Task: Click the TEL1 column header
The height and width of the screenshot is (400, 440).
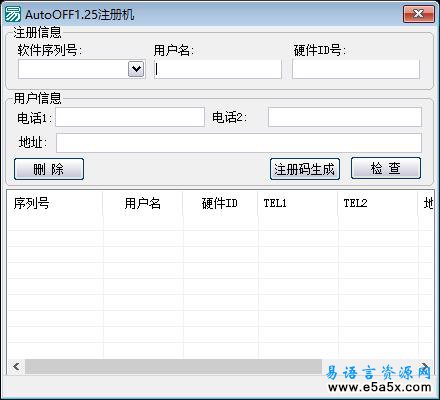Action: coord(298,203)
